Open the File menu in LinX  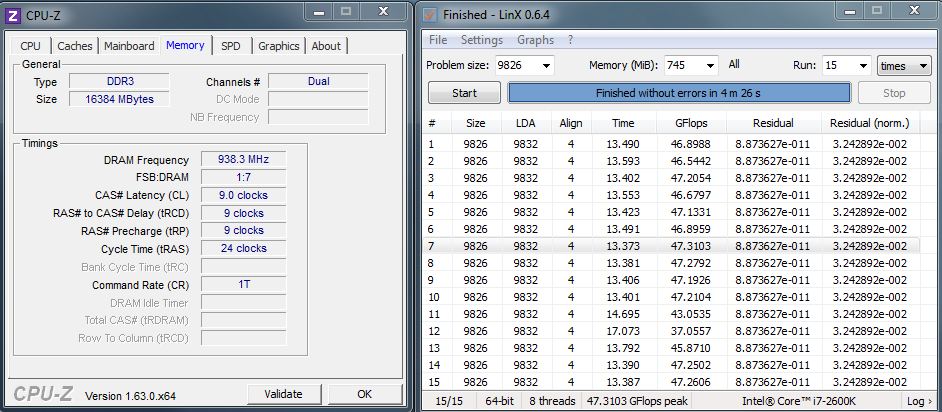[x=438, y=40]
